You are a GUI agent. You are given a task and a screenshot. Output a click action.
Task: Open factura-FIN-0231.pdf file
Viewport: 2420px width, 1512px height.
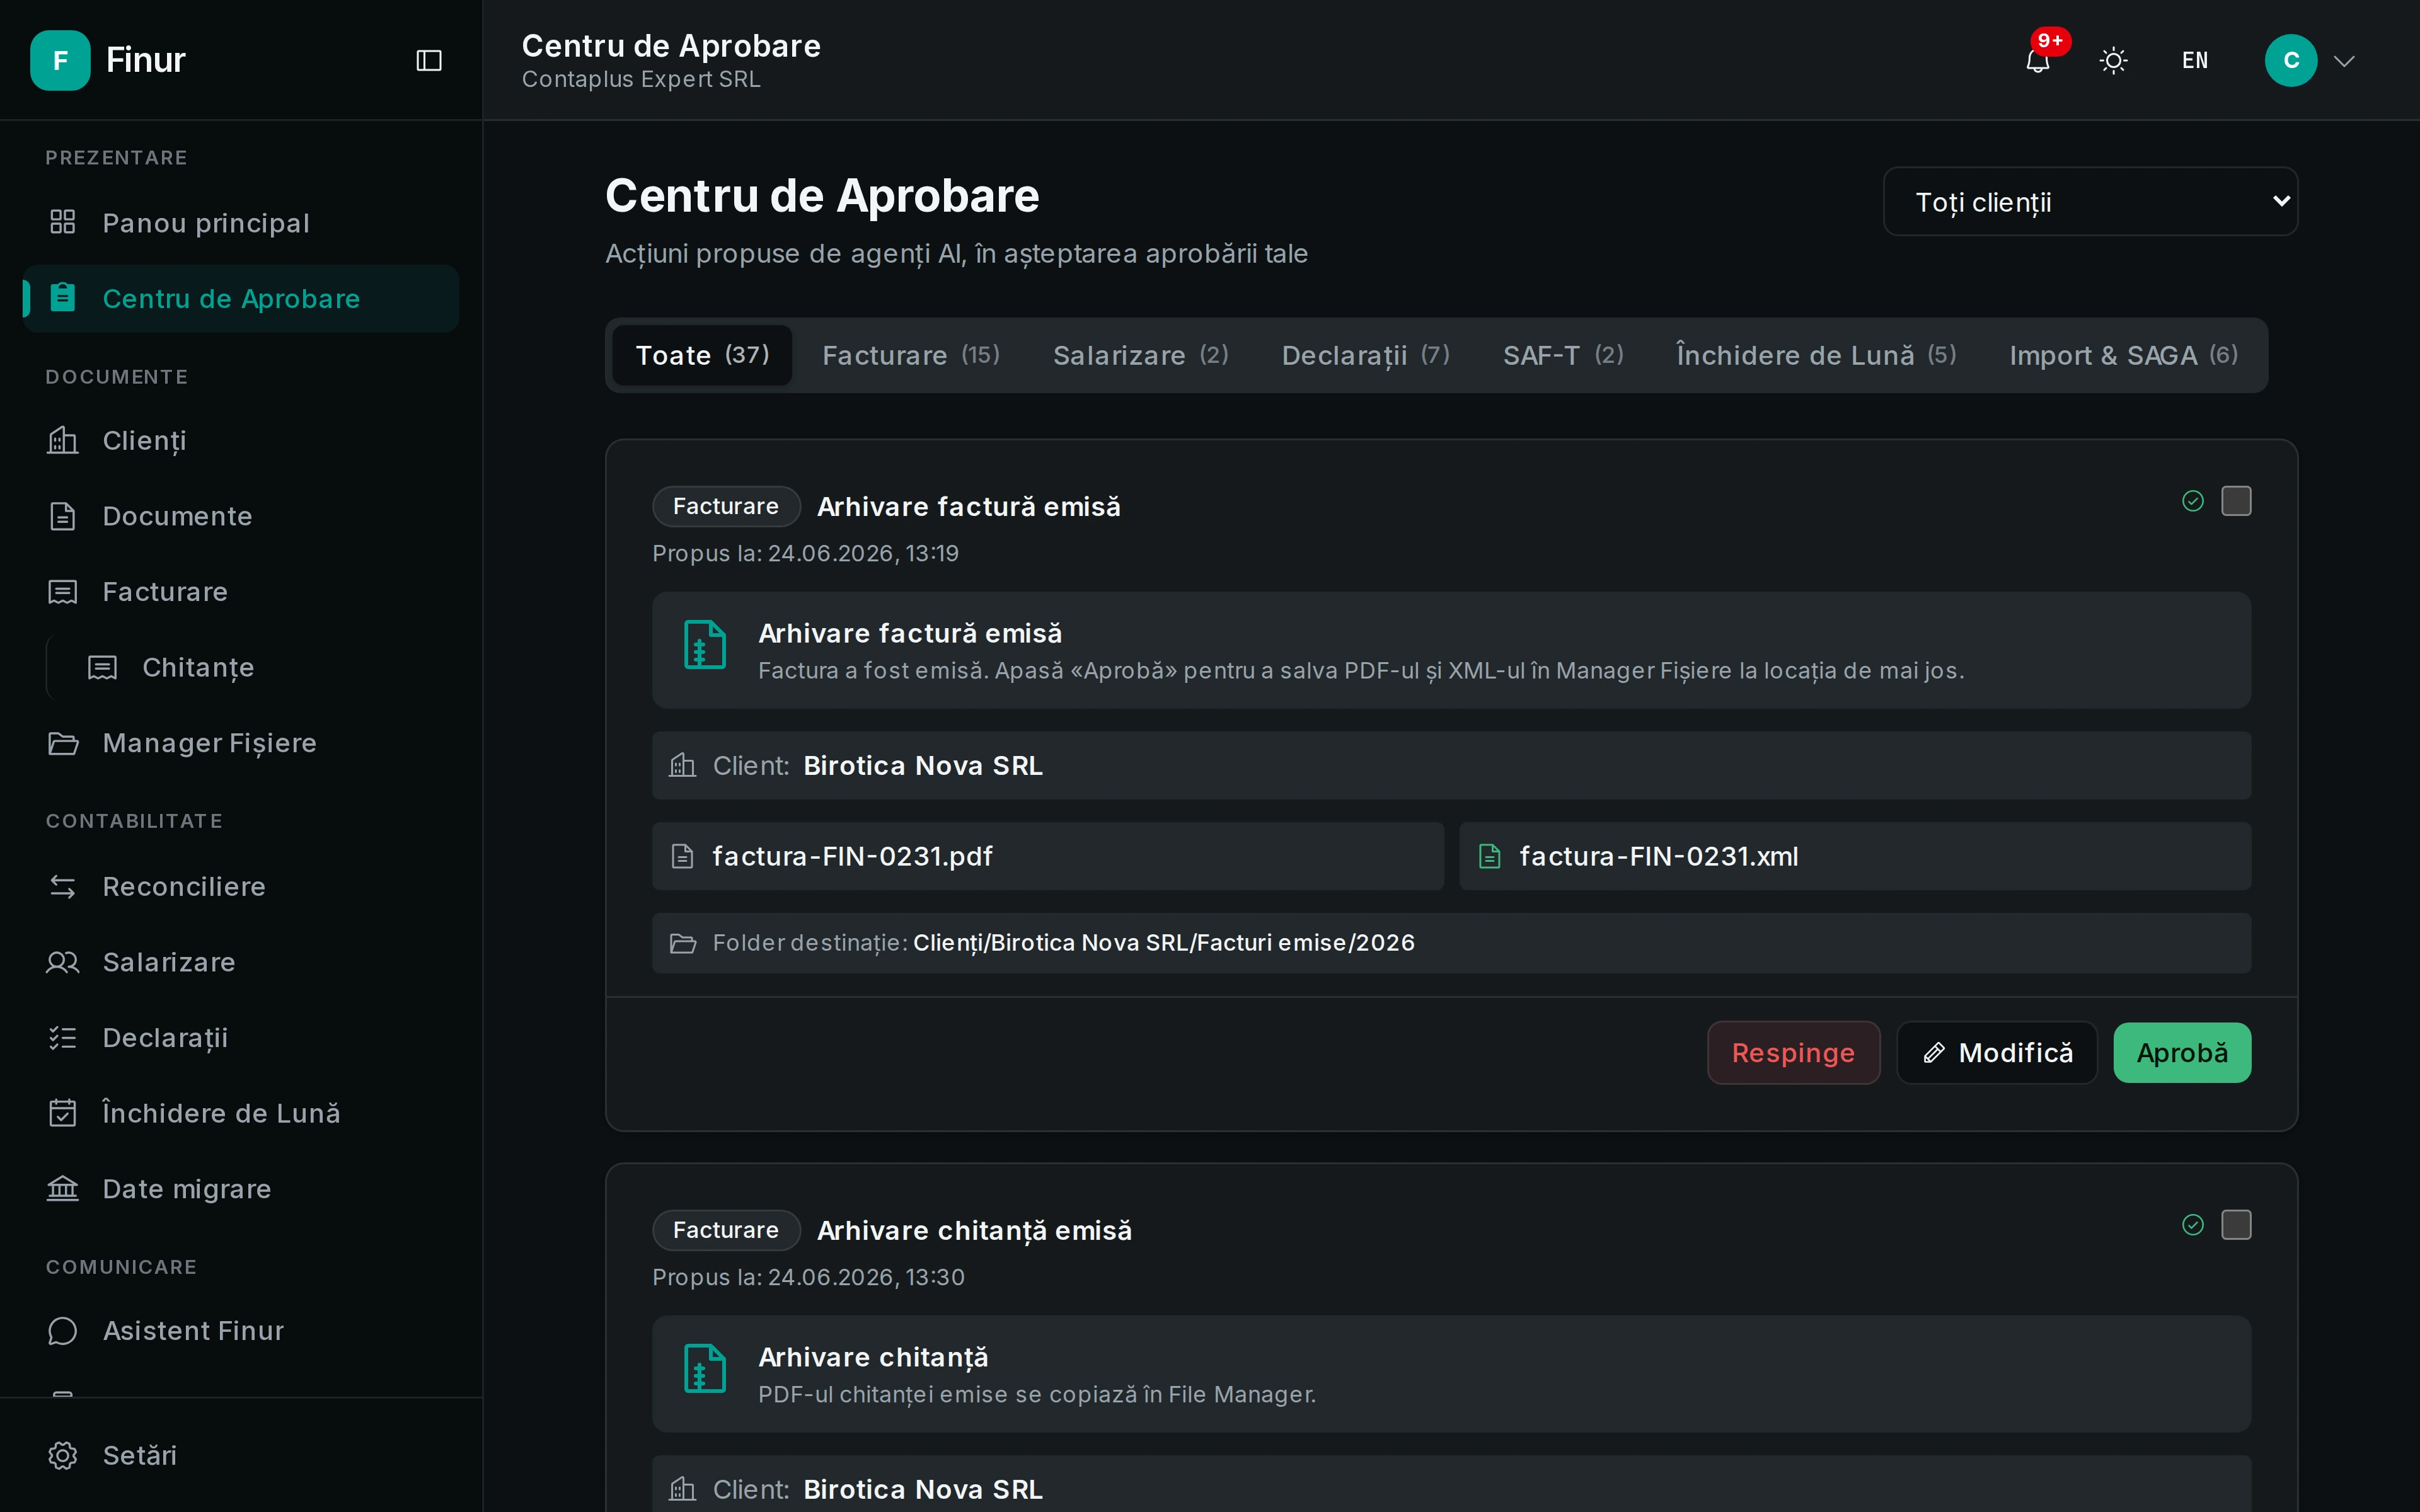pyautogui.click(x=1048, y=856)
